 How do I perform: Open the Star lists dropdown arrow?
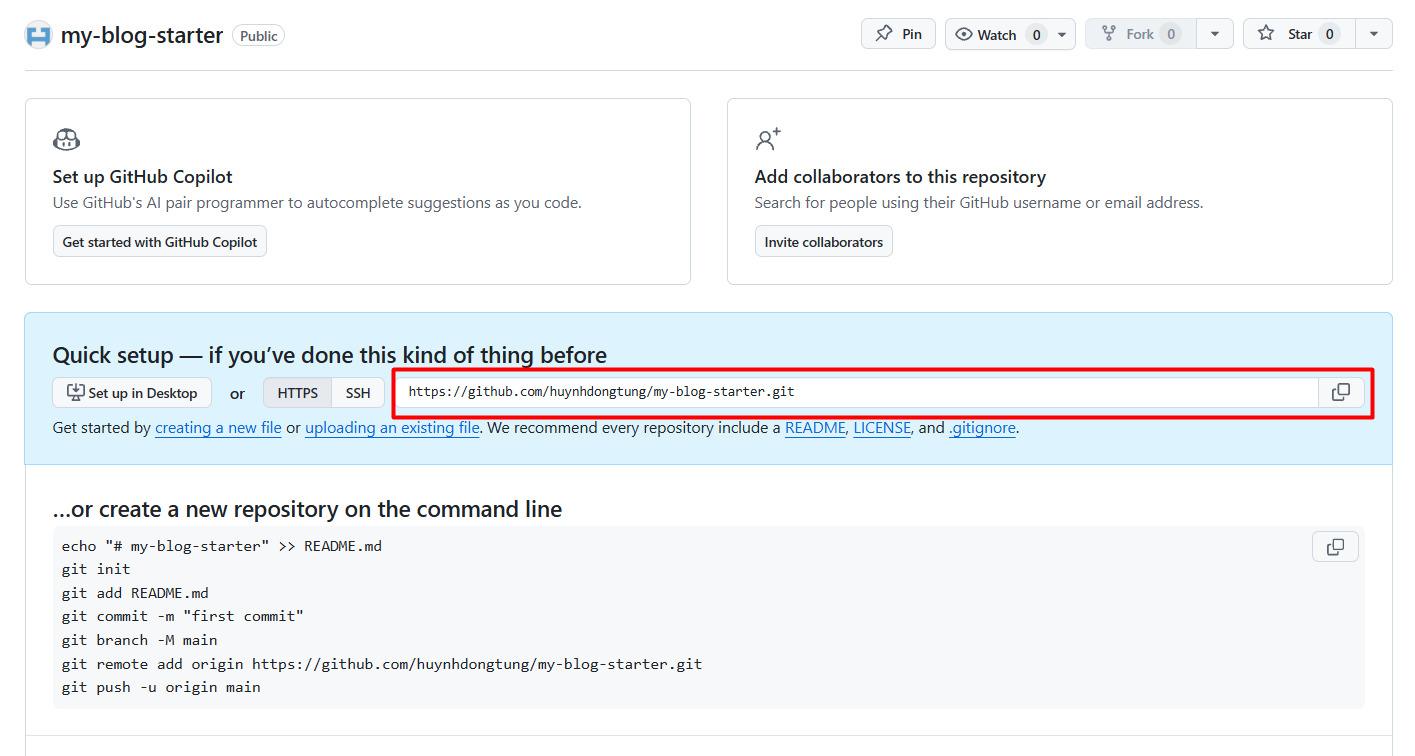pos(1374,33)
